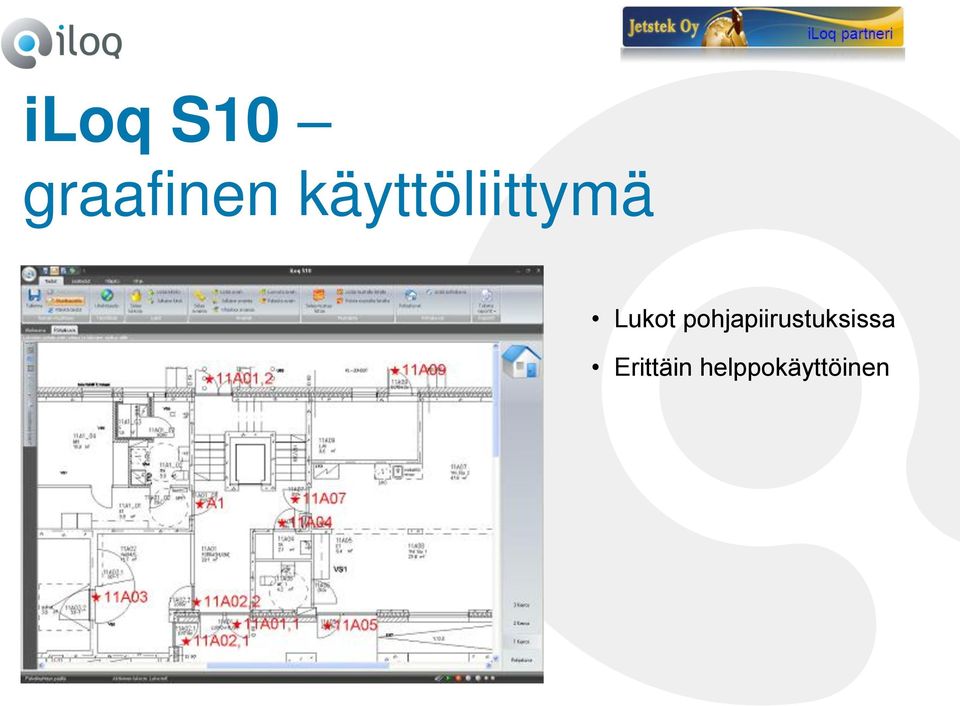Click the round iLoq application menu button
This screenshot has width=960, height=706.
29,272
